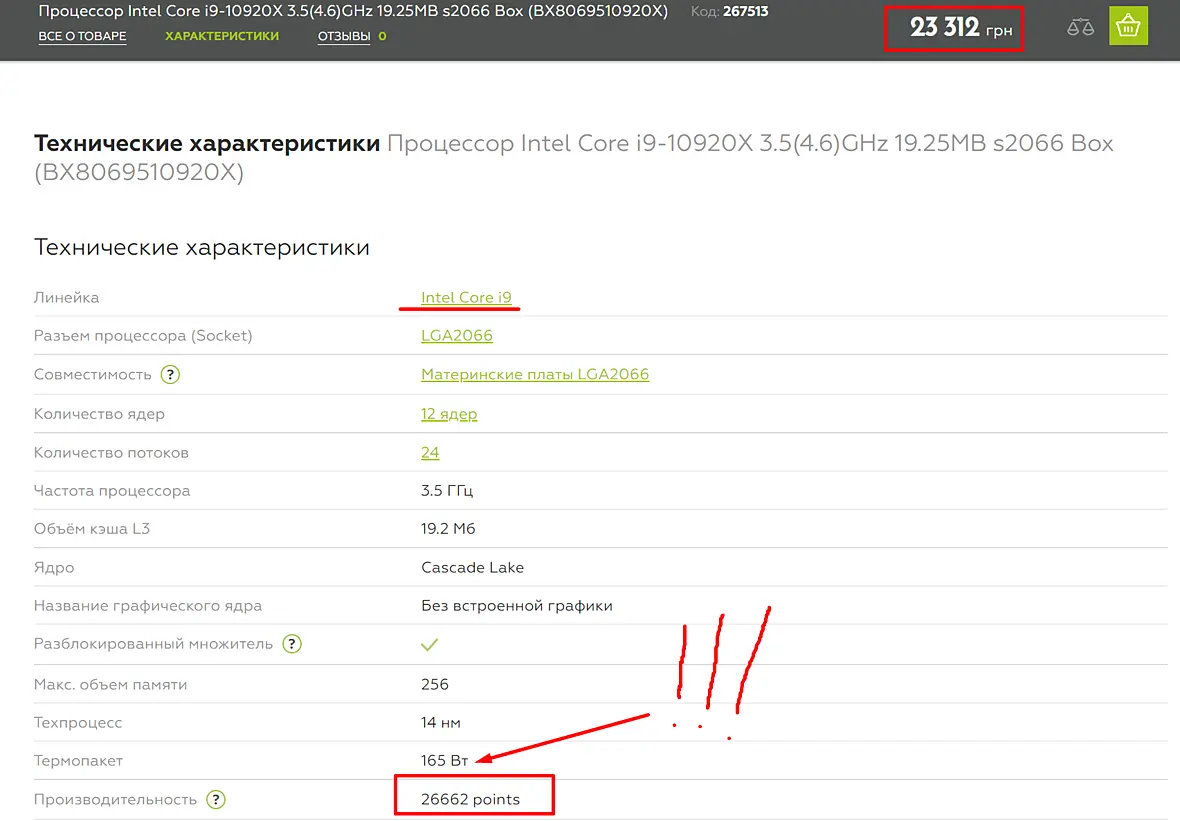Open Материнские платы LGA2066 link
1180x821 pixels.
(x=535, y=374)
